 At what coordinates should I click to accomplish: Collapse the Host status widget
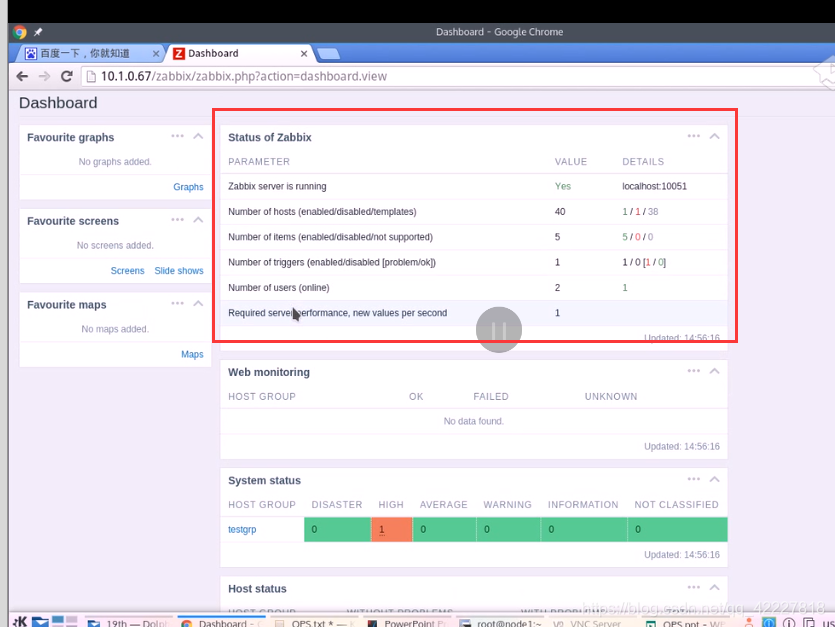tap(715, 588)
